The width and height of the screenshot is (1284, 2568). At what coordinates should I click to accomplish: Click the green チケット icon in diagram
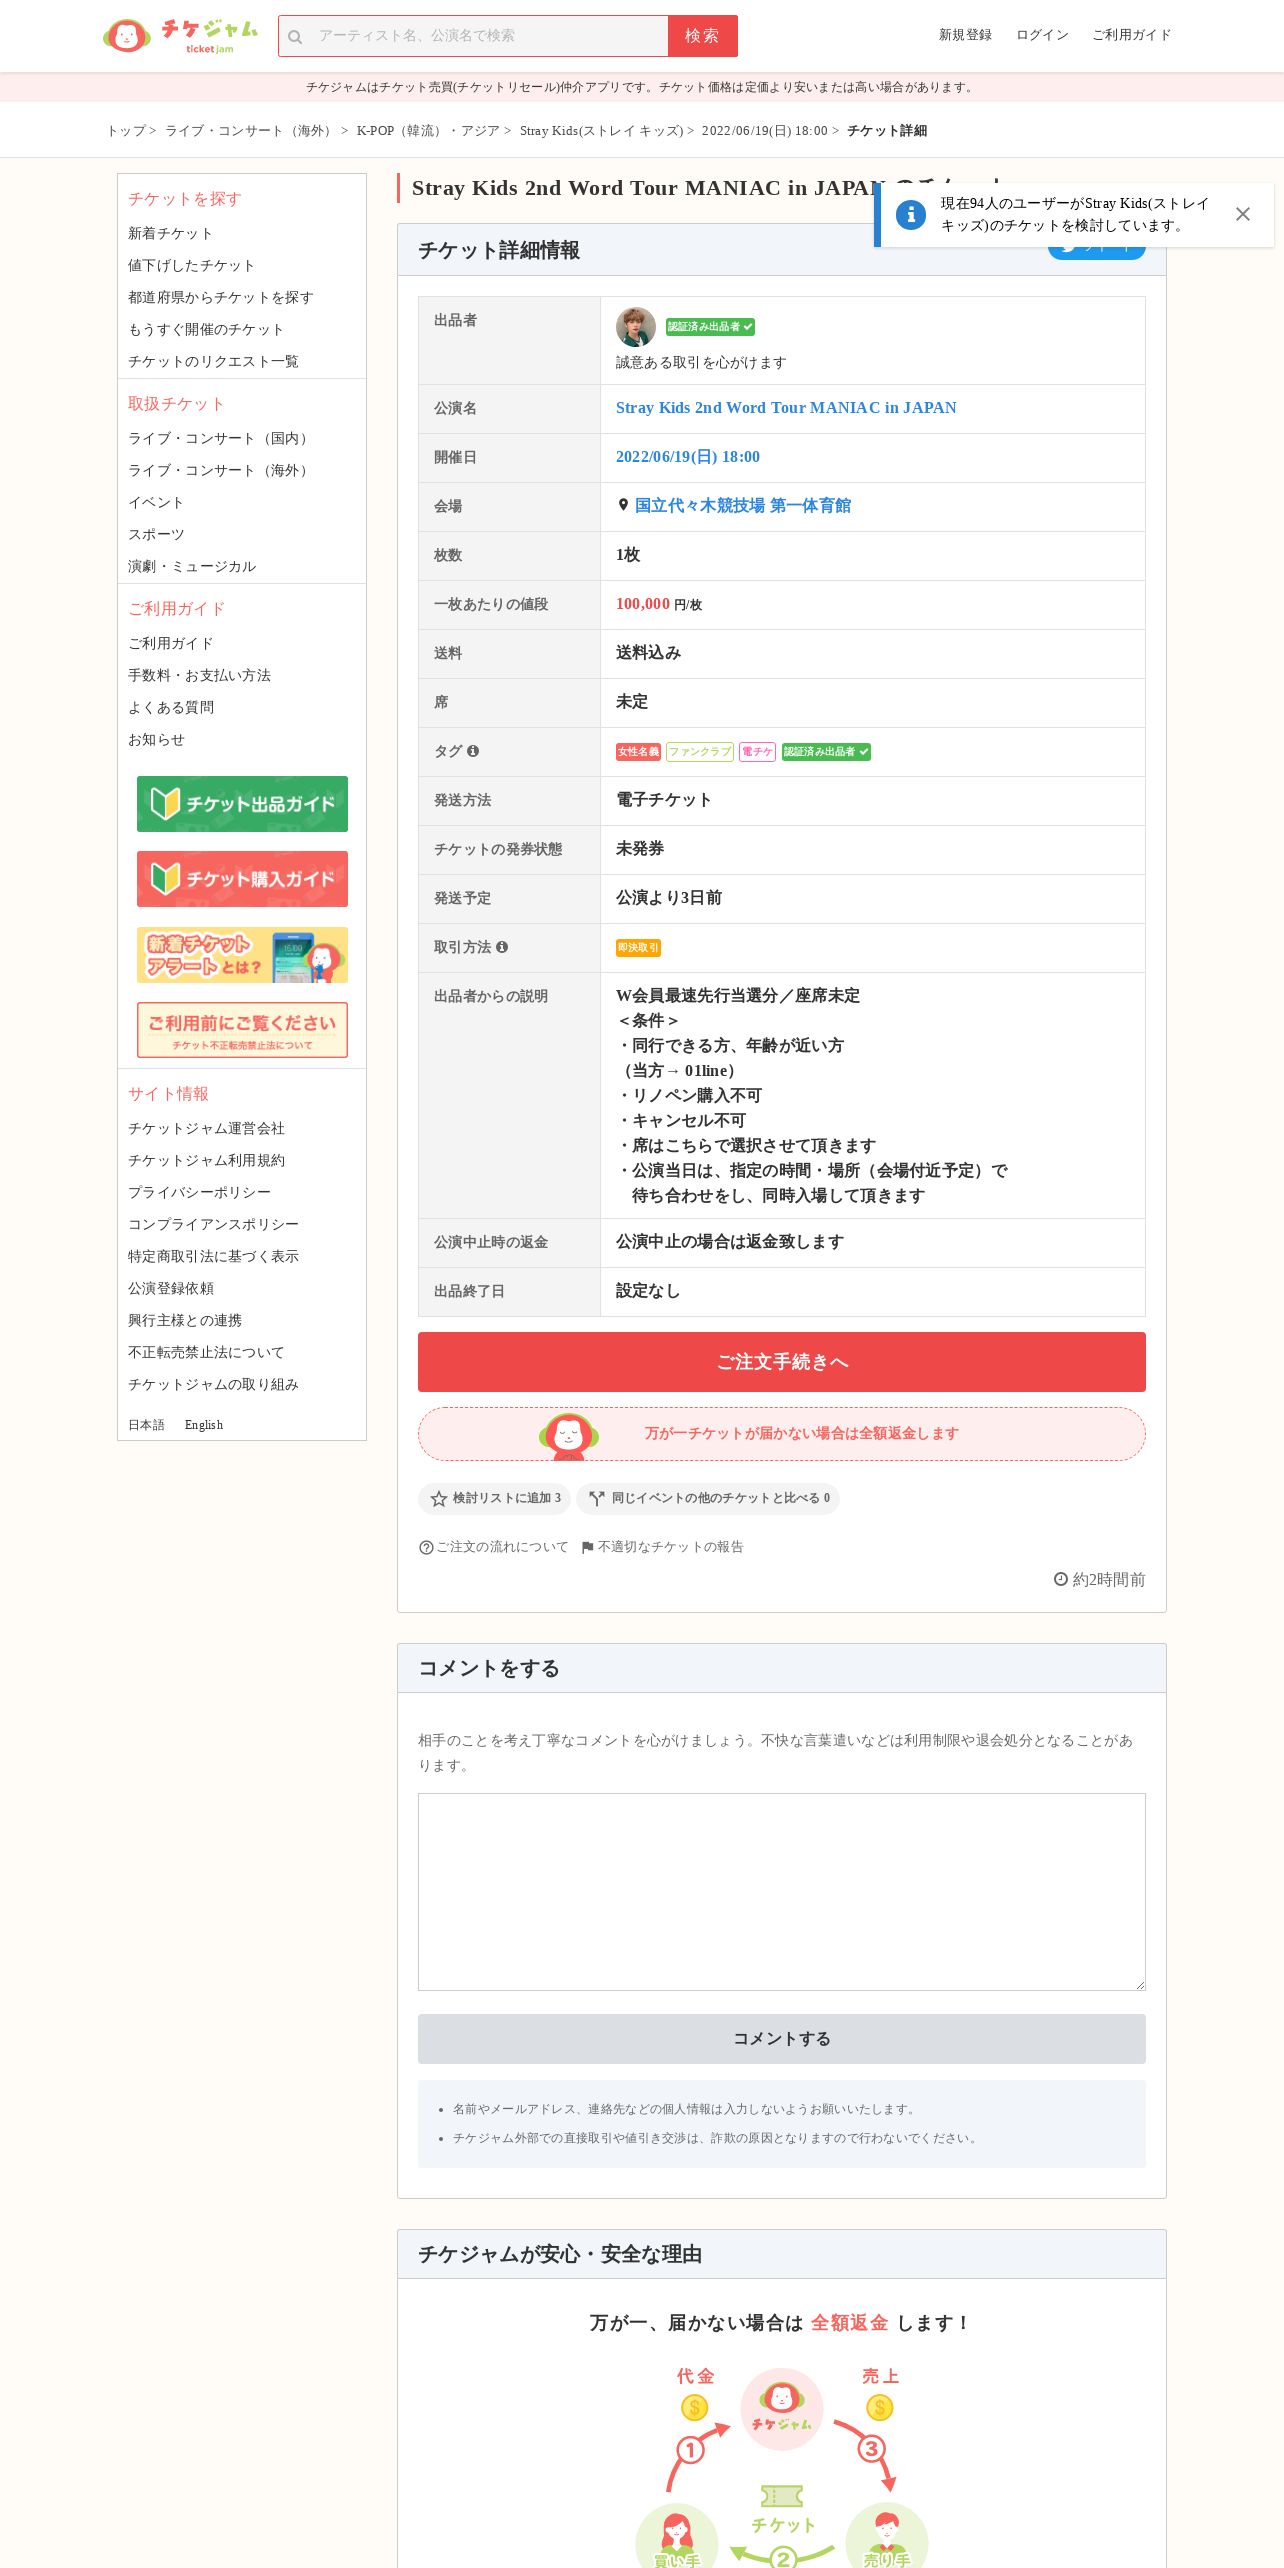782,2496
